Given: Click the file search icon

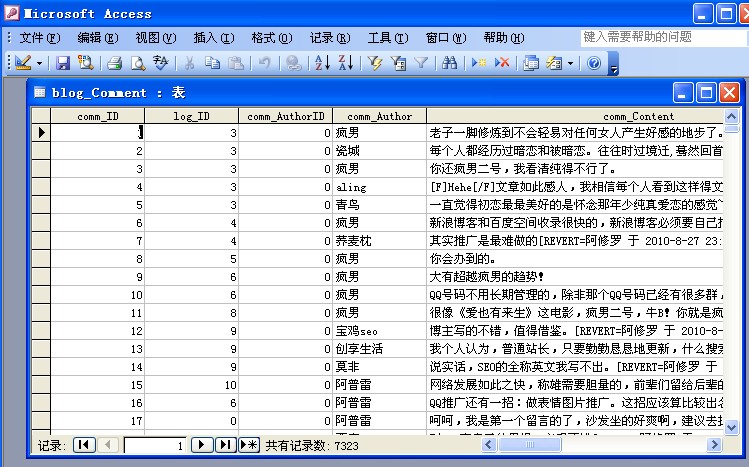Looking at the screenshot, I should click(x=86, y=63).
